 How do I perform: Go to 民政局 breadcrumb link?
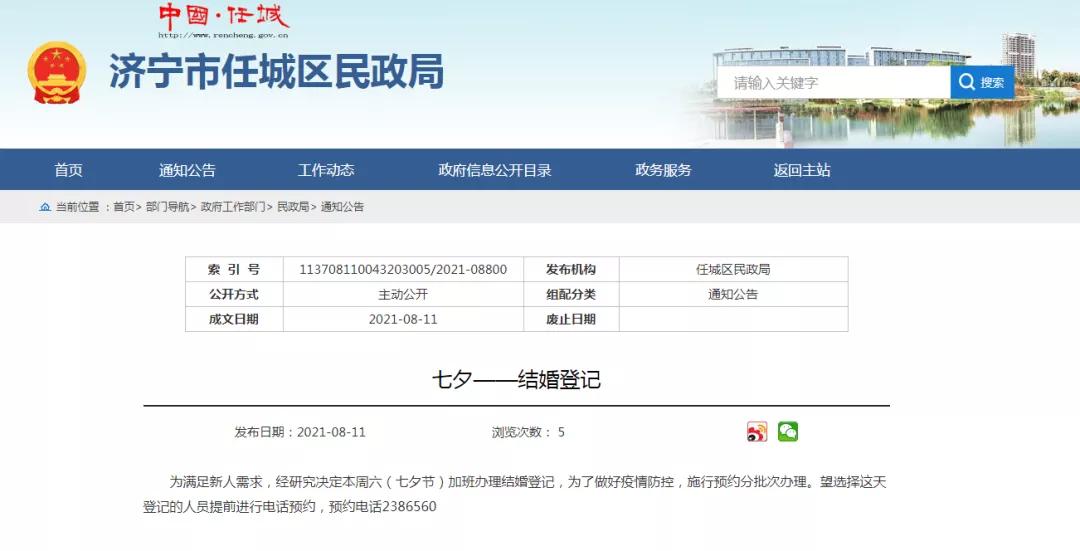point(293,207)
